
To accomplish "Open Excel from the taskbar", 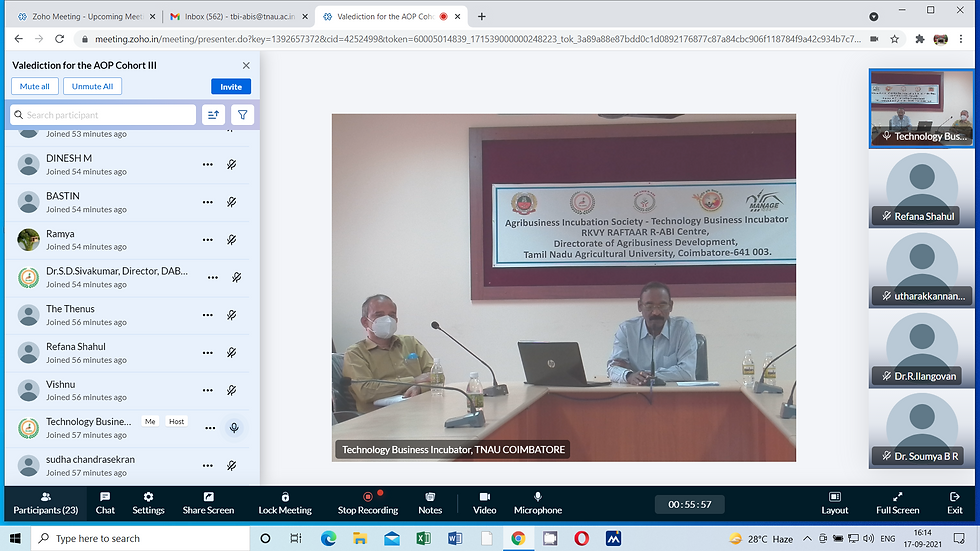I will click(423, 539).
